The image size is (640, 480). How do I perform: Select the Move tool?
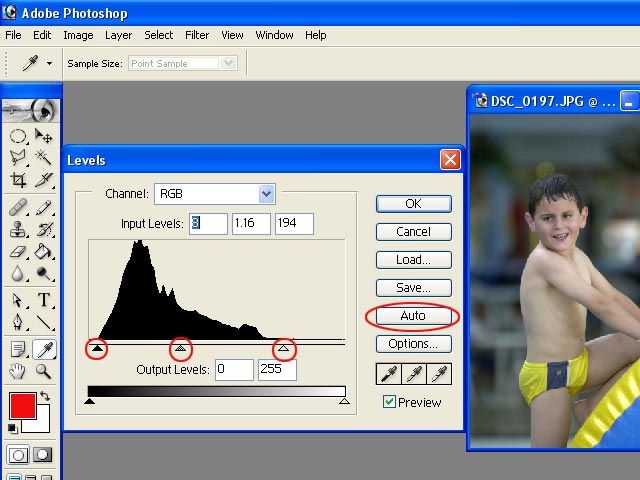pos(43,136)
